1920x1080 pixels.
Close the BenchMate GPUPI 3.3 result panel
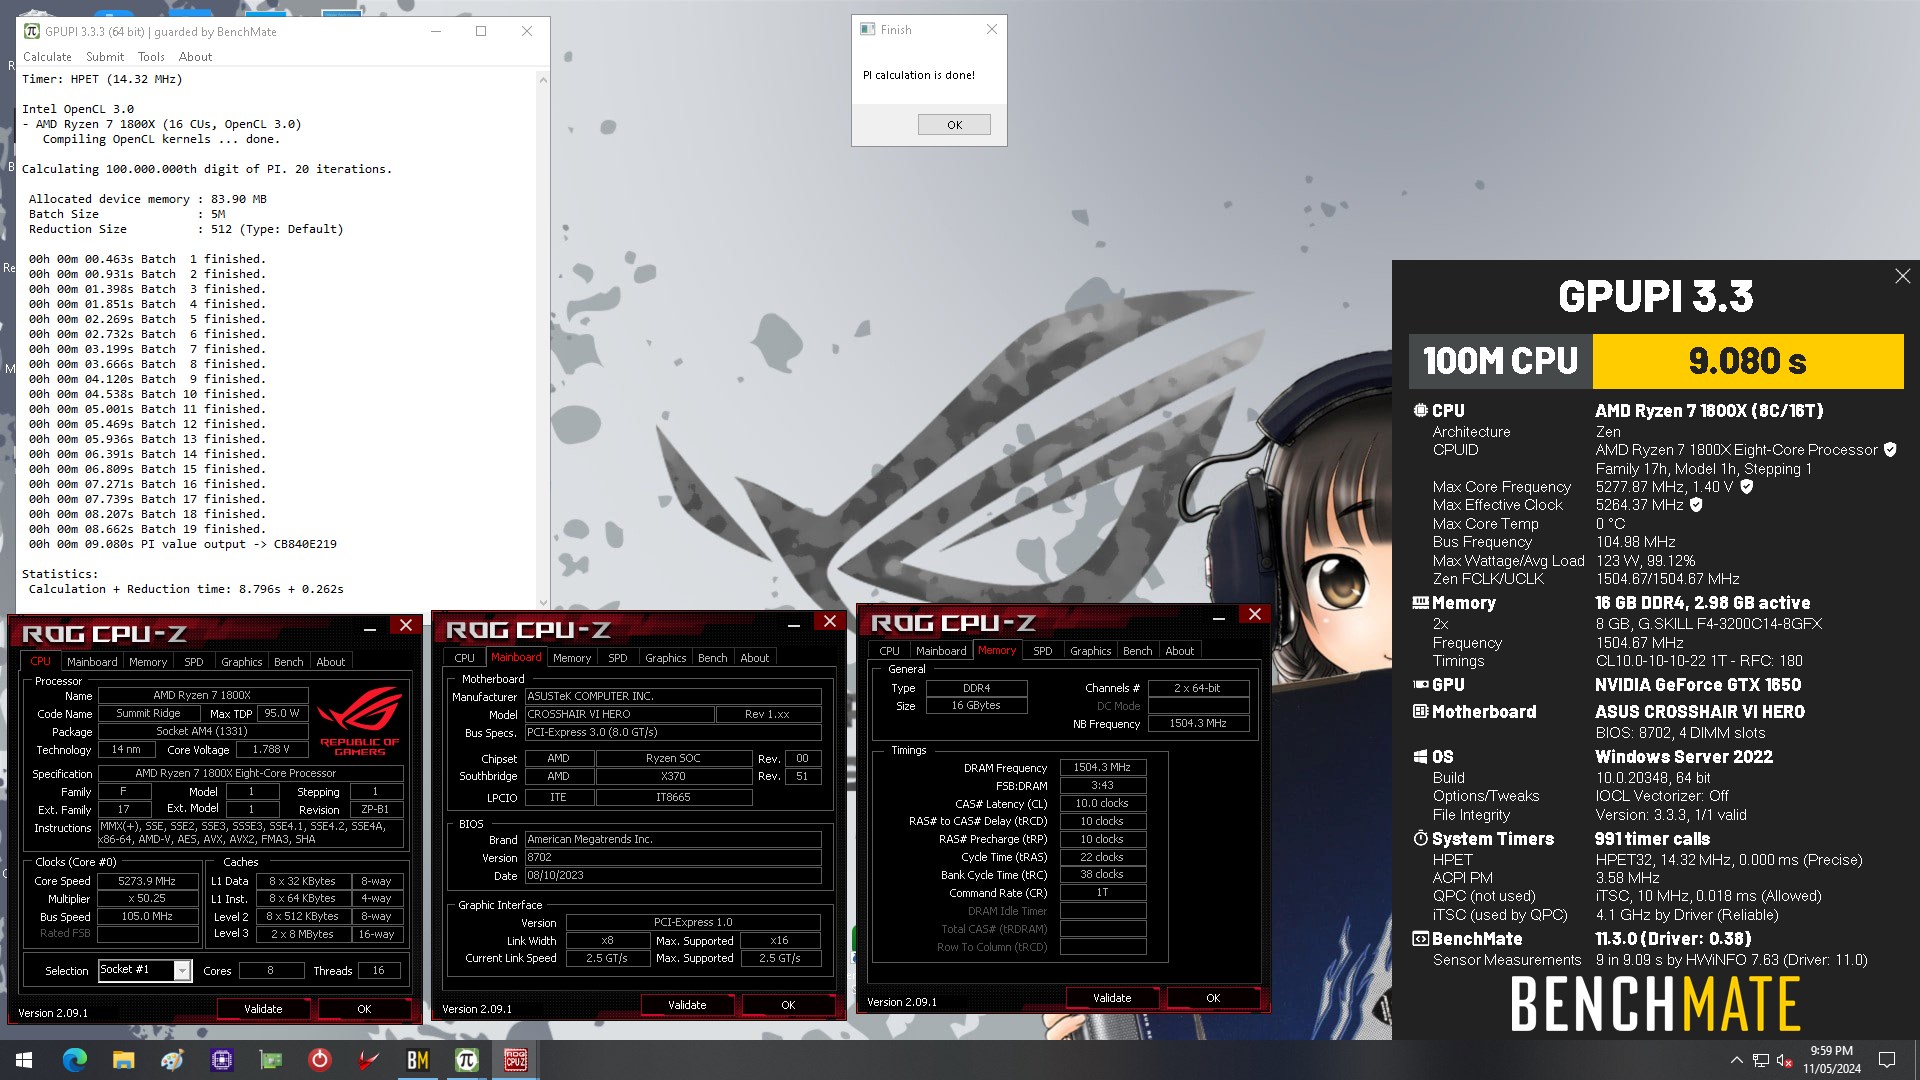point(1902,276)
